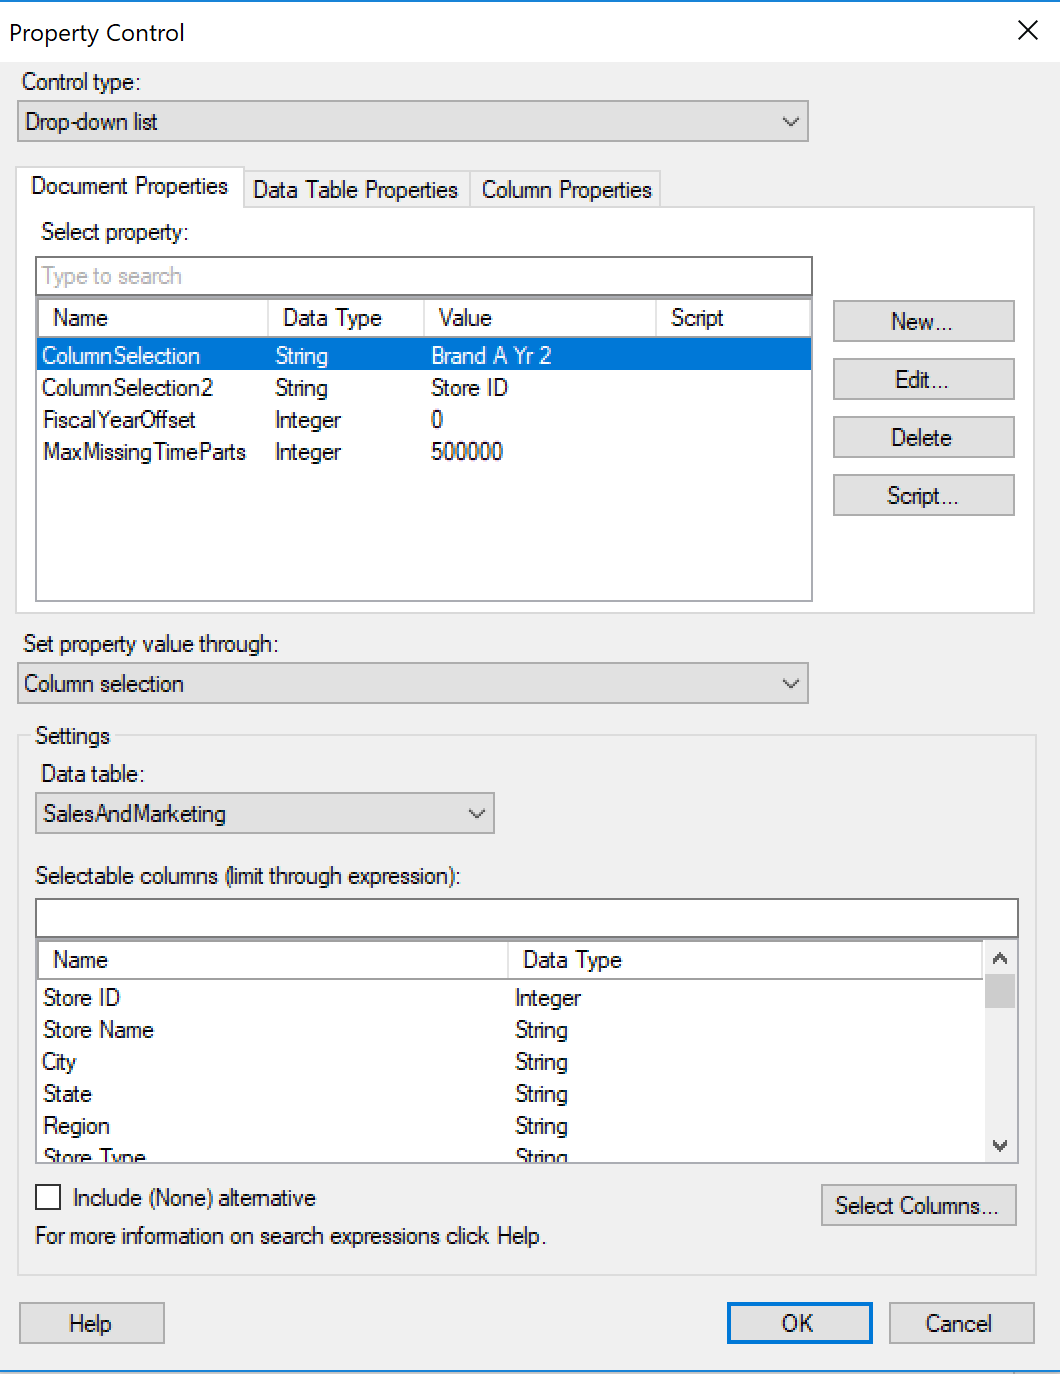Delete the selected property
Viewport: 1060px width, 1374px height.
(922, 437)
